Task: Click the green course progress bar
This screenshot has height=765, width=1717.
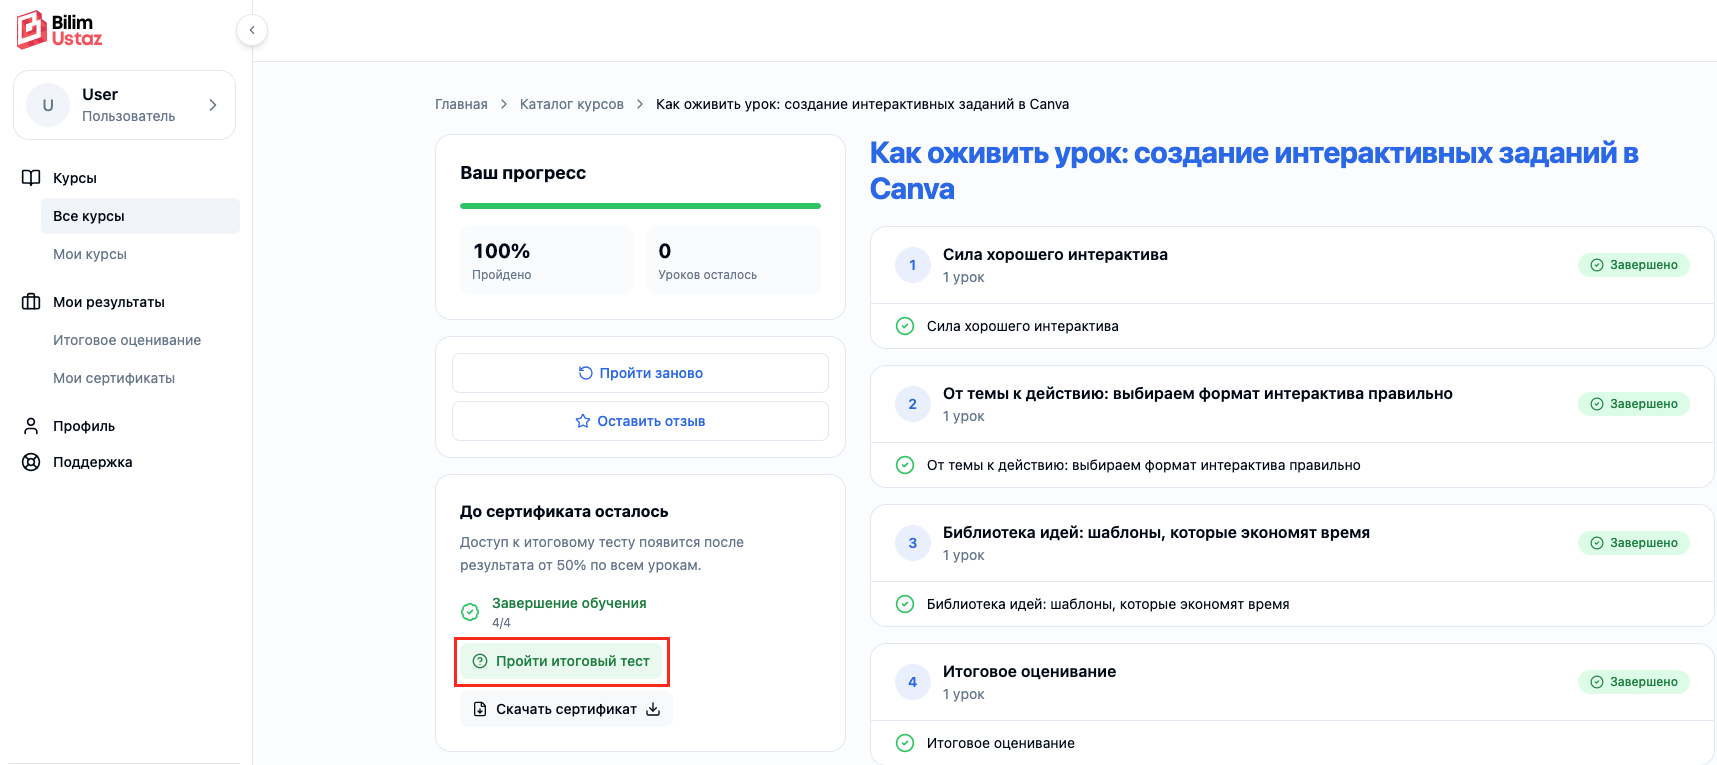Action: [640, 206]
